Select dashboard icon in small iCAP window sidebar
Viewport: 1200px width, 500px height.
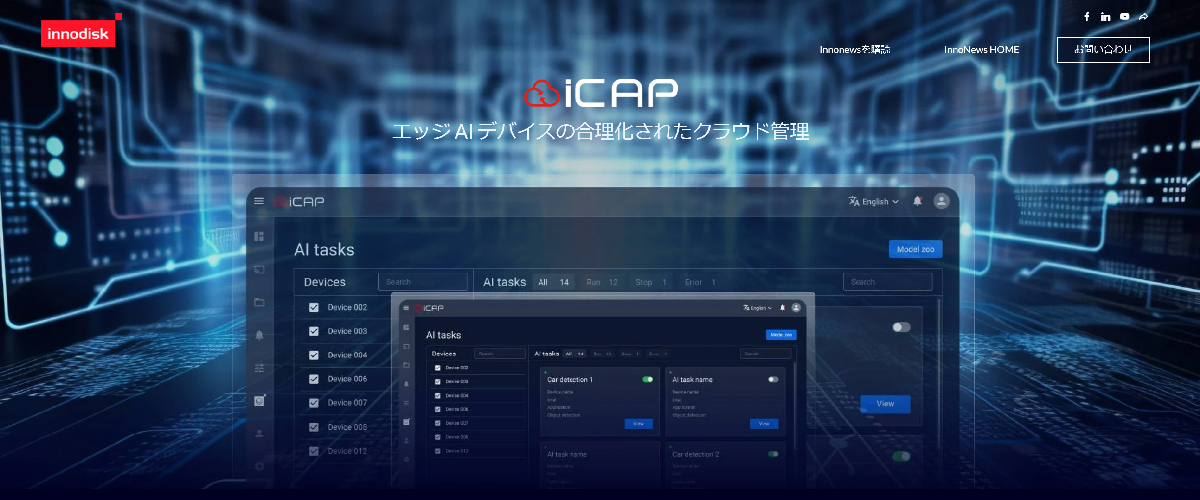click(406, 327)
